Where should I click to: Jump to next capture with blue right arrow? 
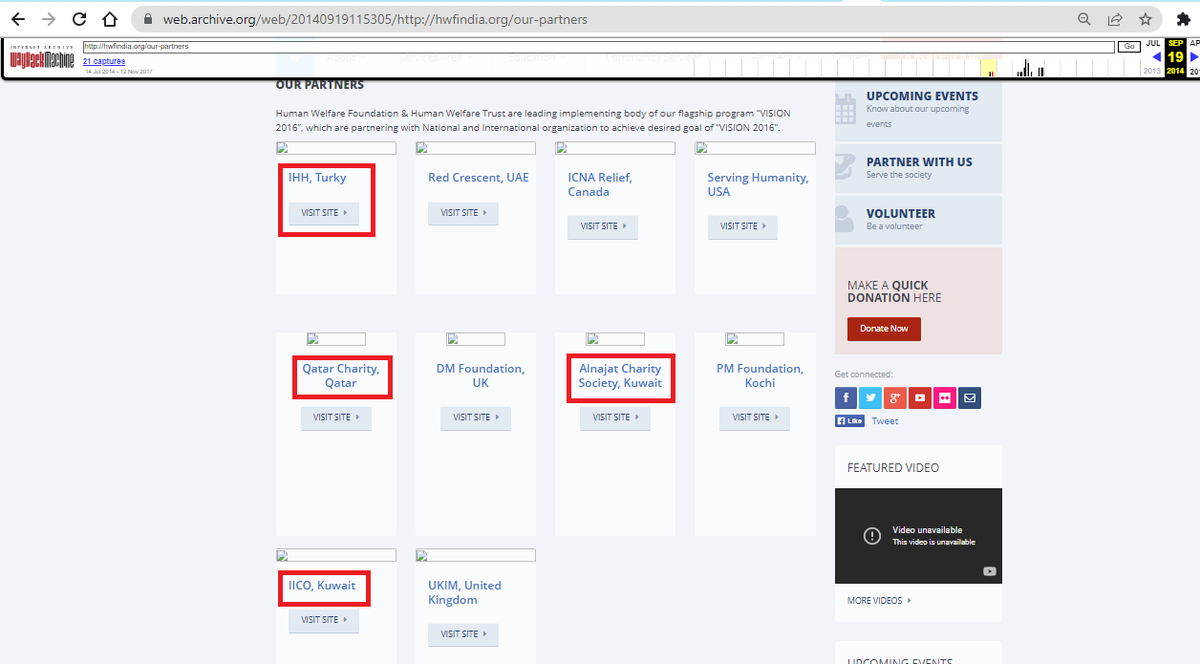(1194, 57)
